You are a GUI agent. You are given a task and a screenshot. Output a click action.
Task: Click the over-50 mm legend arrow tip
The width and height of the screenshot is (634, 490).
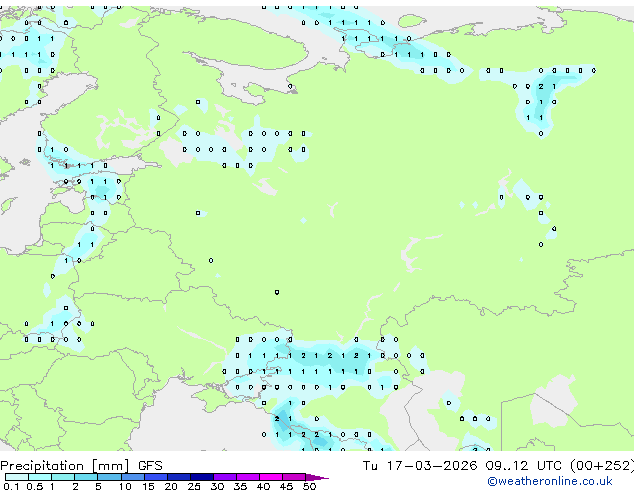coord(317,478)
